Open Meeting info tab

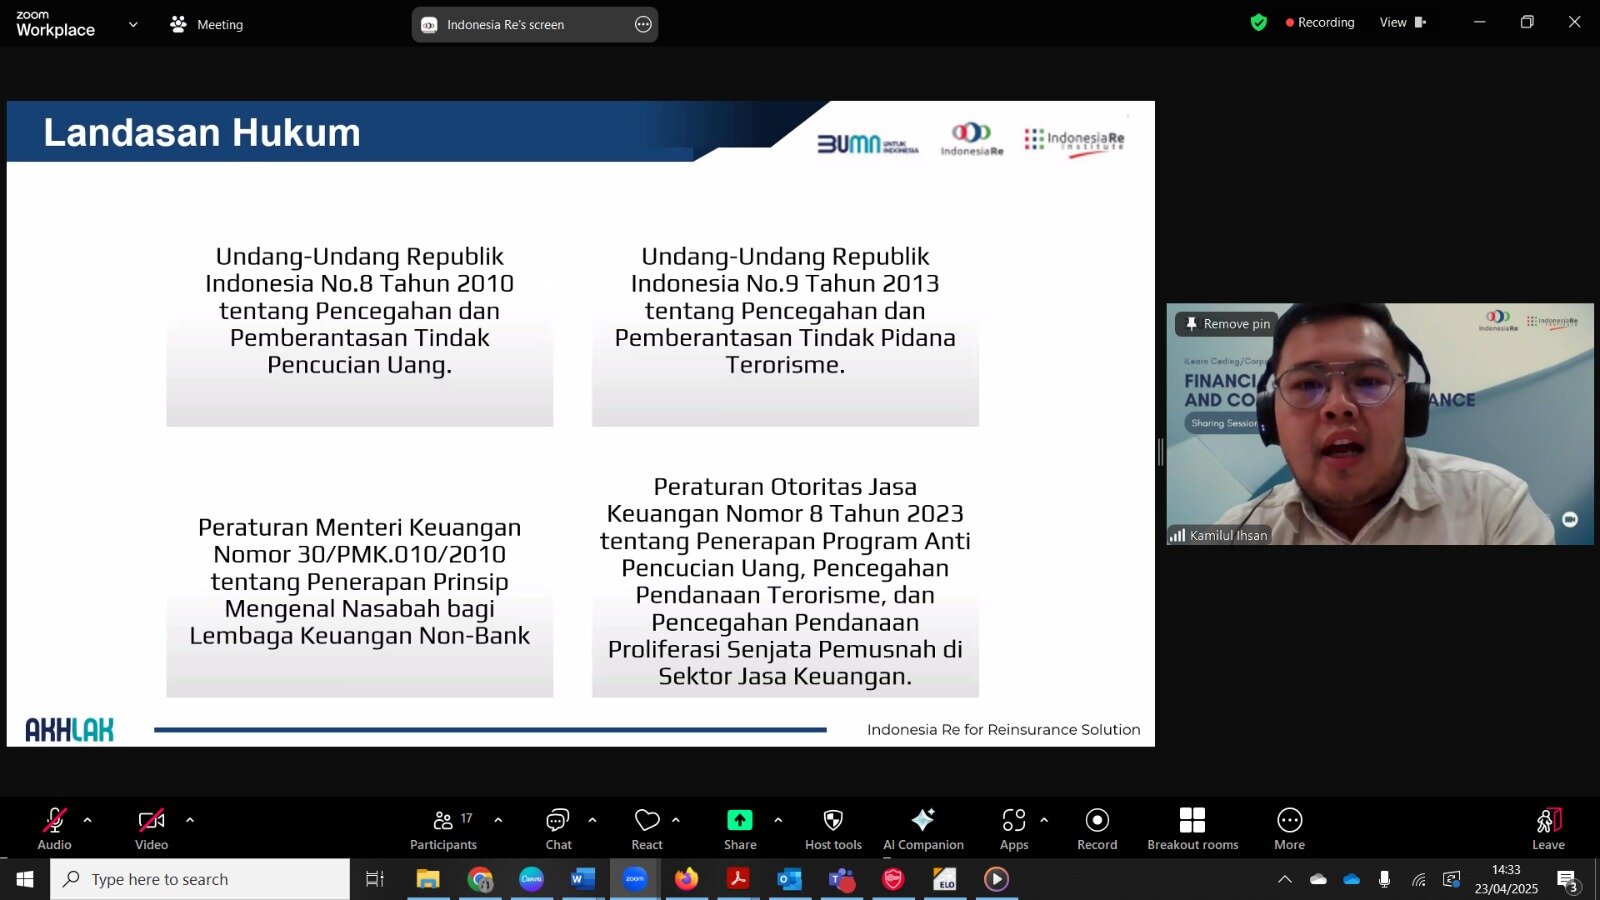pos(207,24)
